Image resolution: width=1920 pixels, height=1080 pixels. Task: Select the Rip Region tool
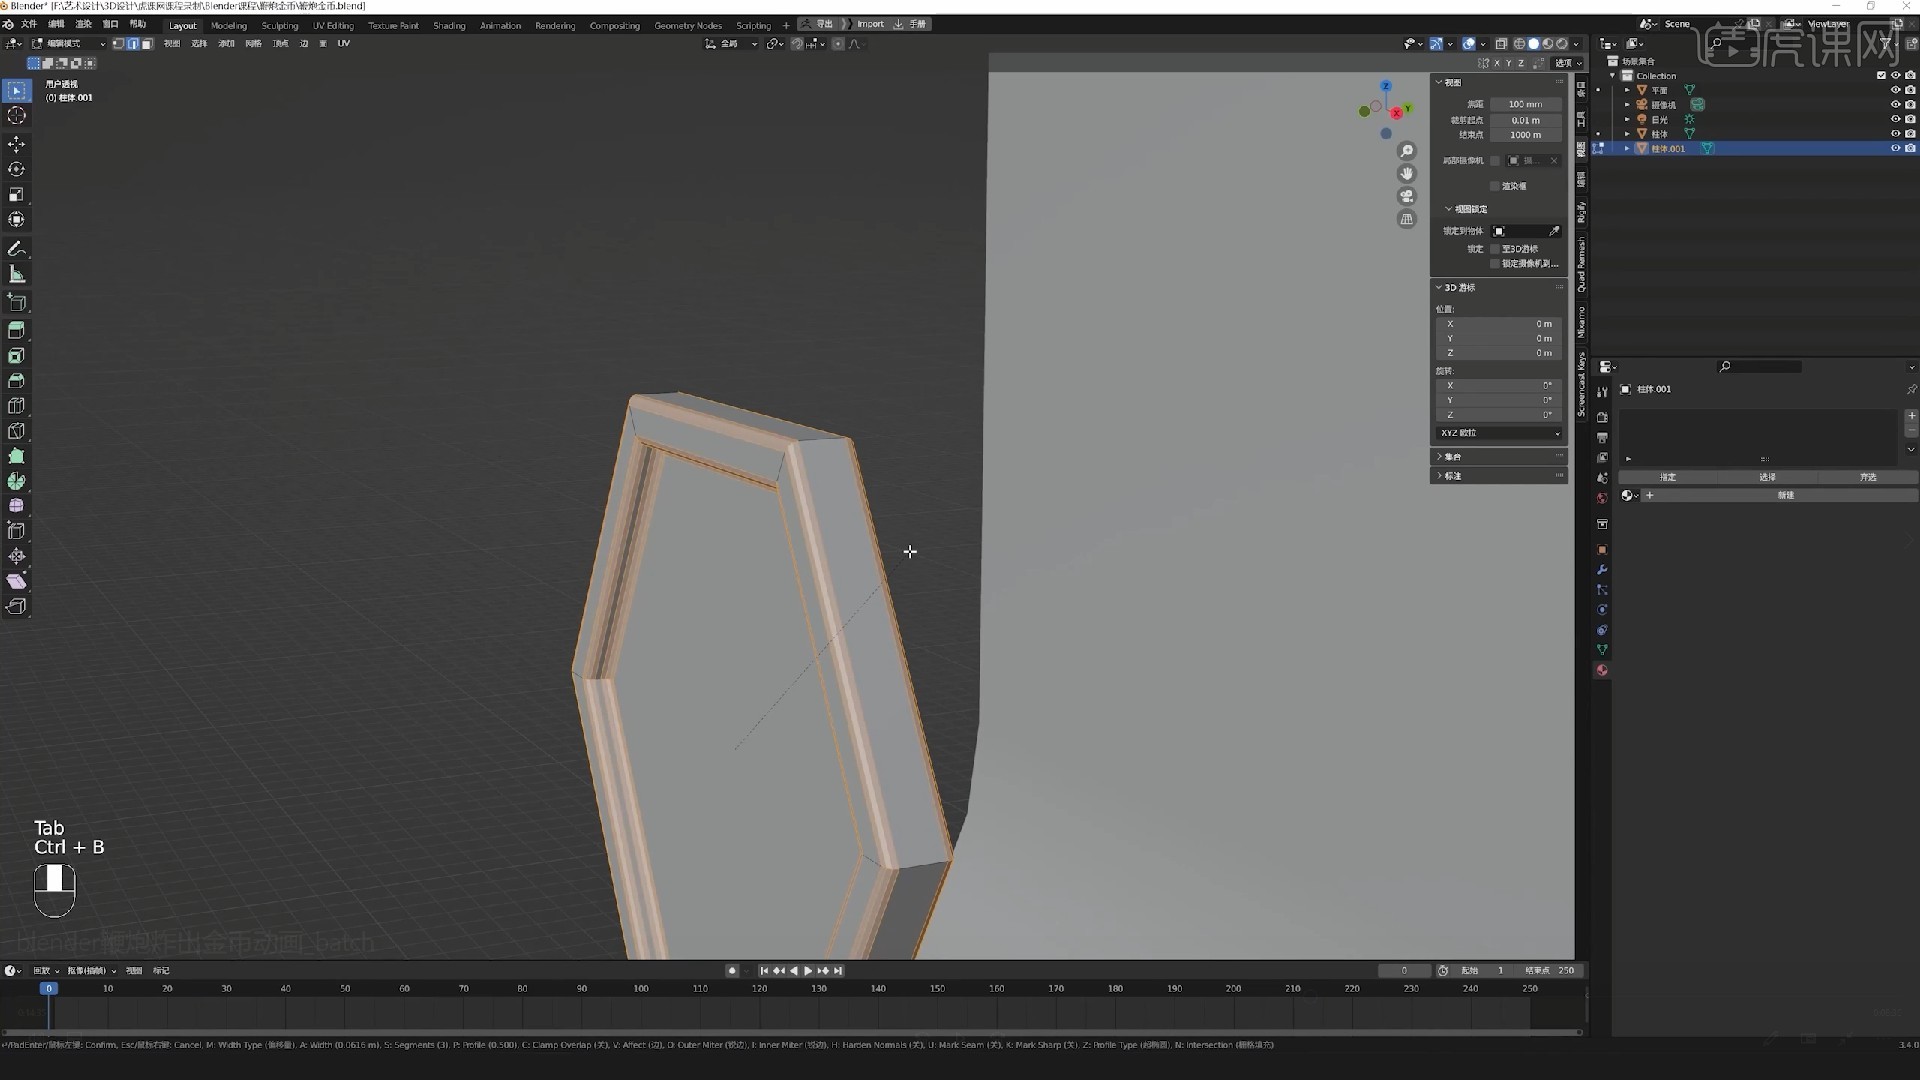click(17, 606)
